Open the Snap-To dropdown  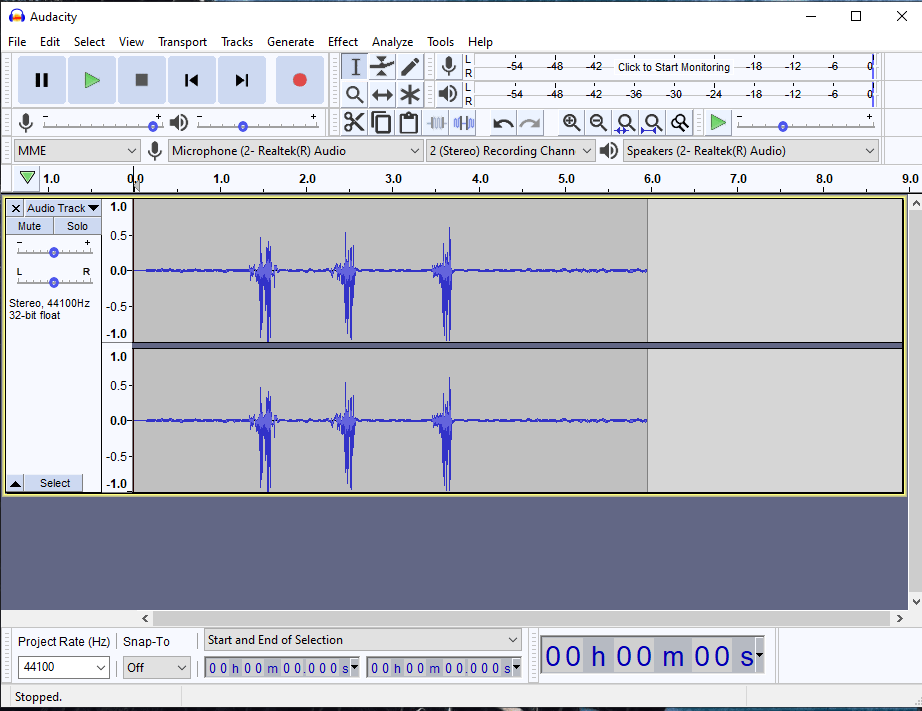pos(156,667)
